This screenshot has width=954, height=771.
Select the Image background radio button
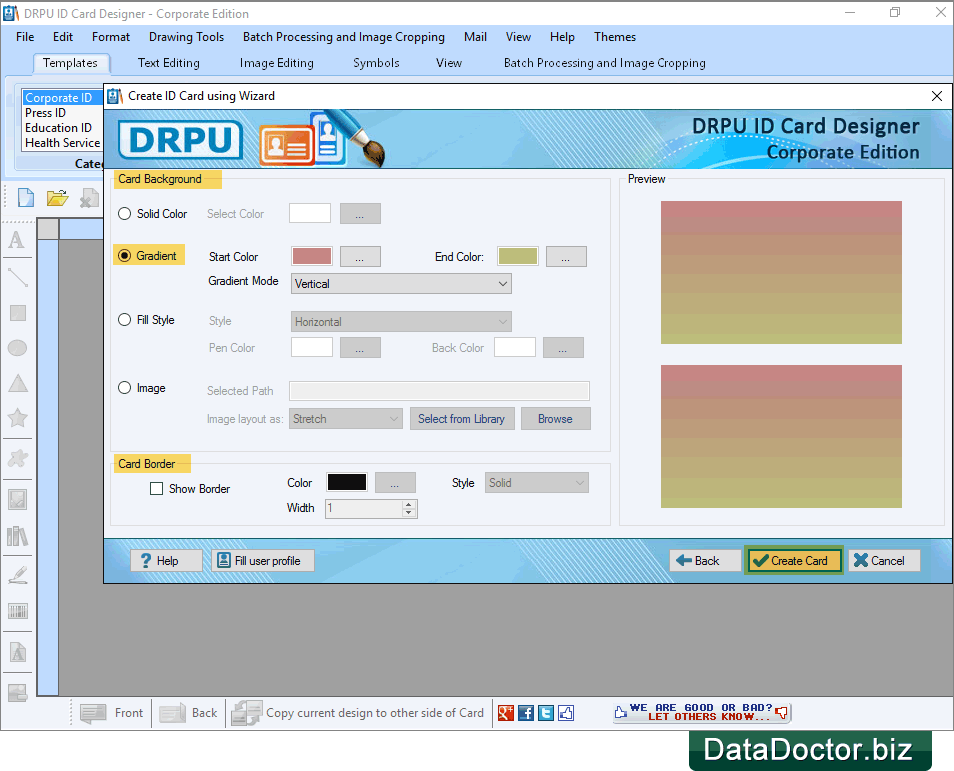coord(124,388)
